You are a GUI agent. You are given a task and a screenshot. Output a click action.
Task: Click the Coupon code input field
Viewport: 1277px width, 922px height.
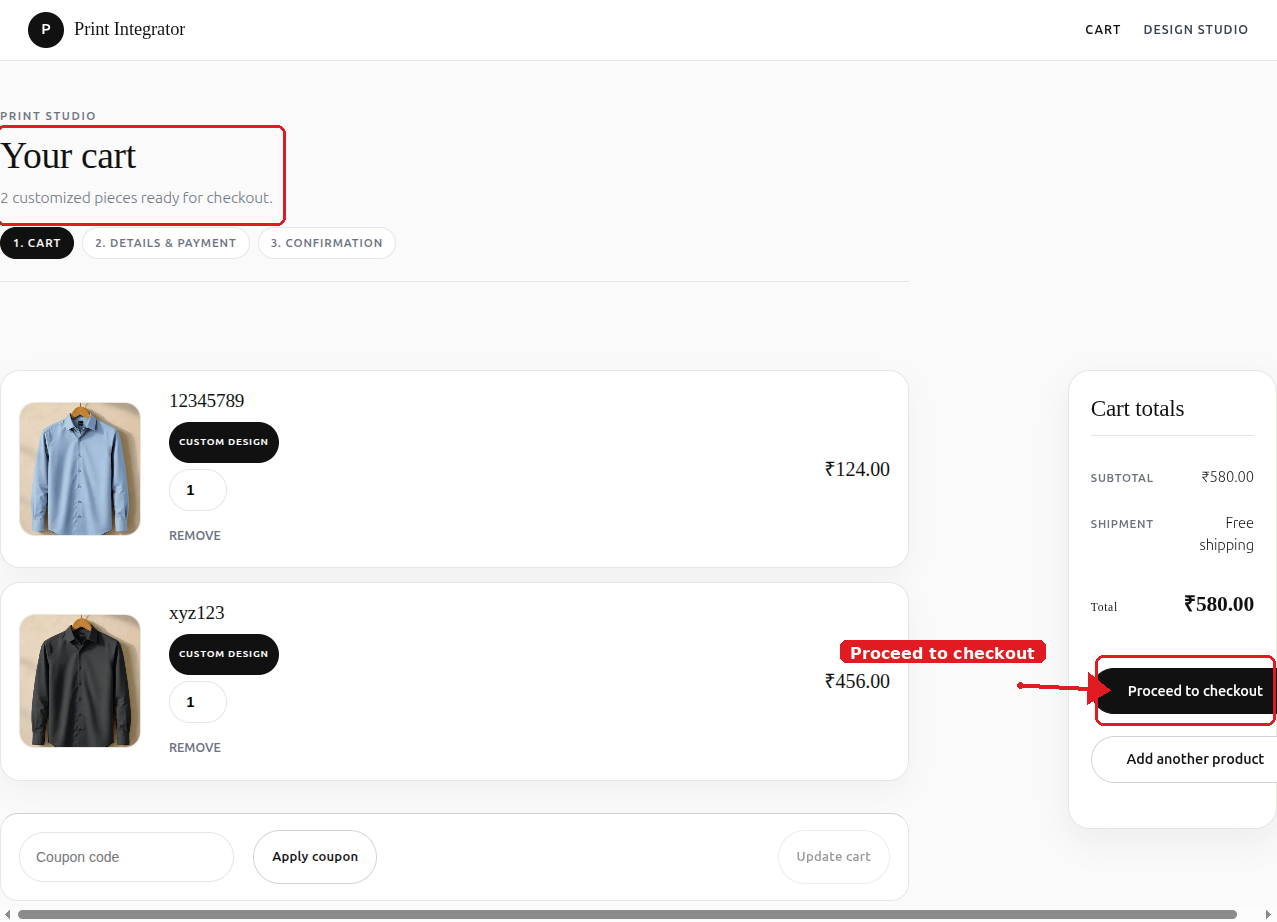point(126,857)
